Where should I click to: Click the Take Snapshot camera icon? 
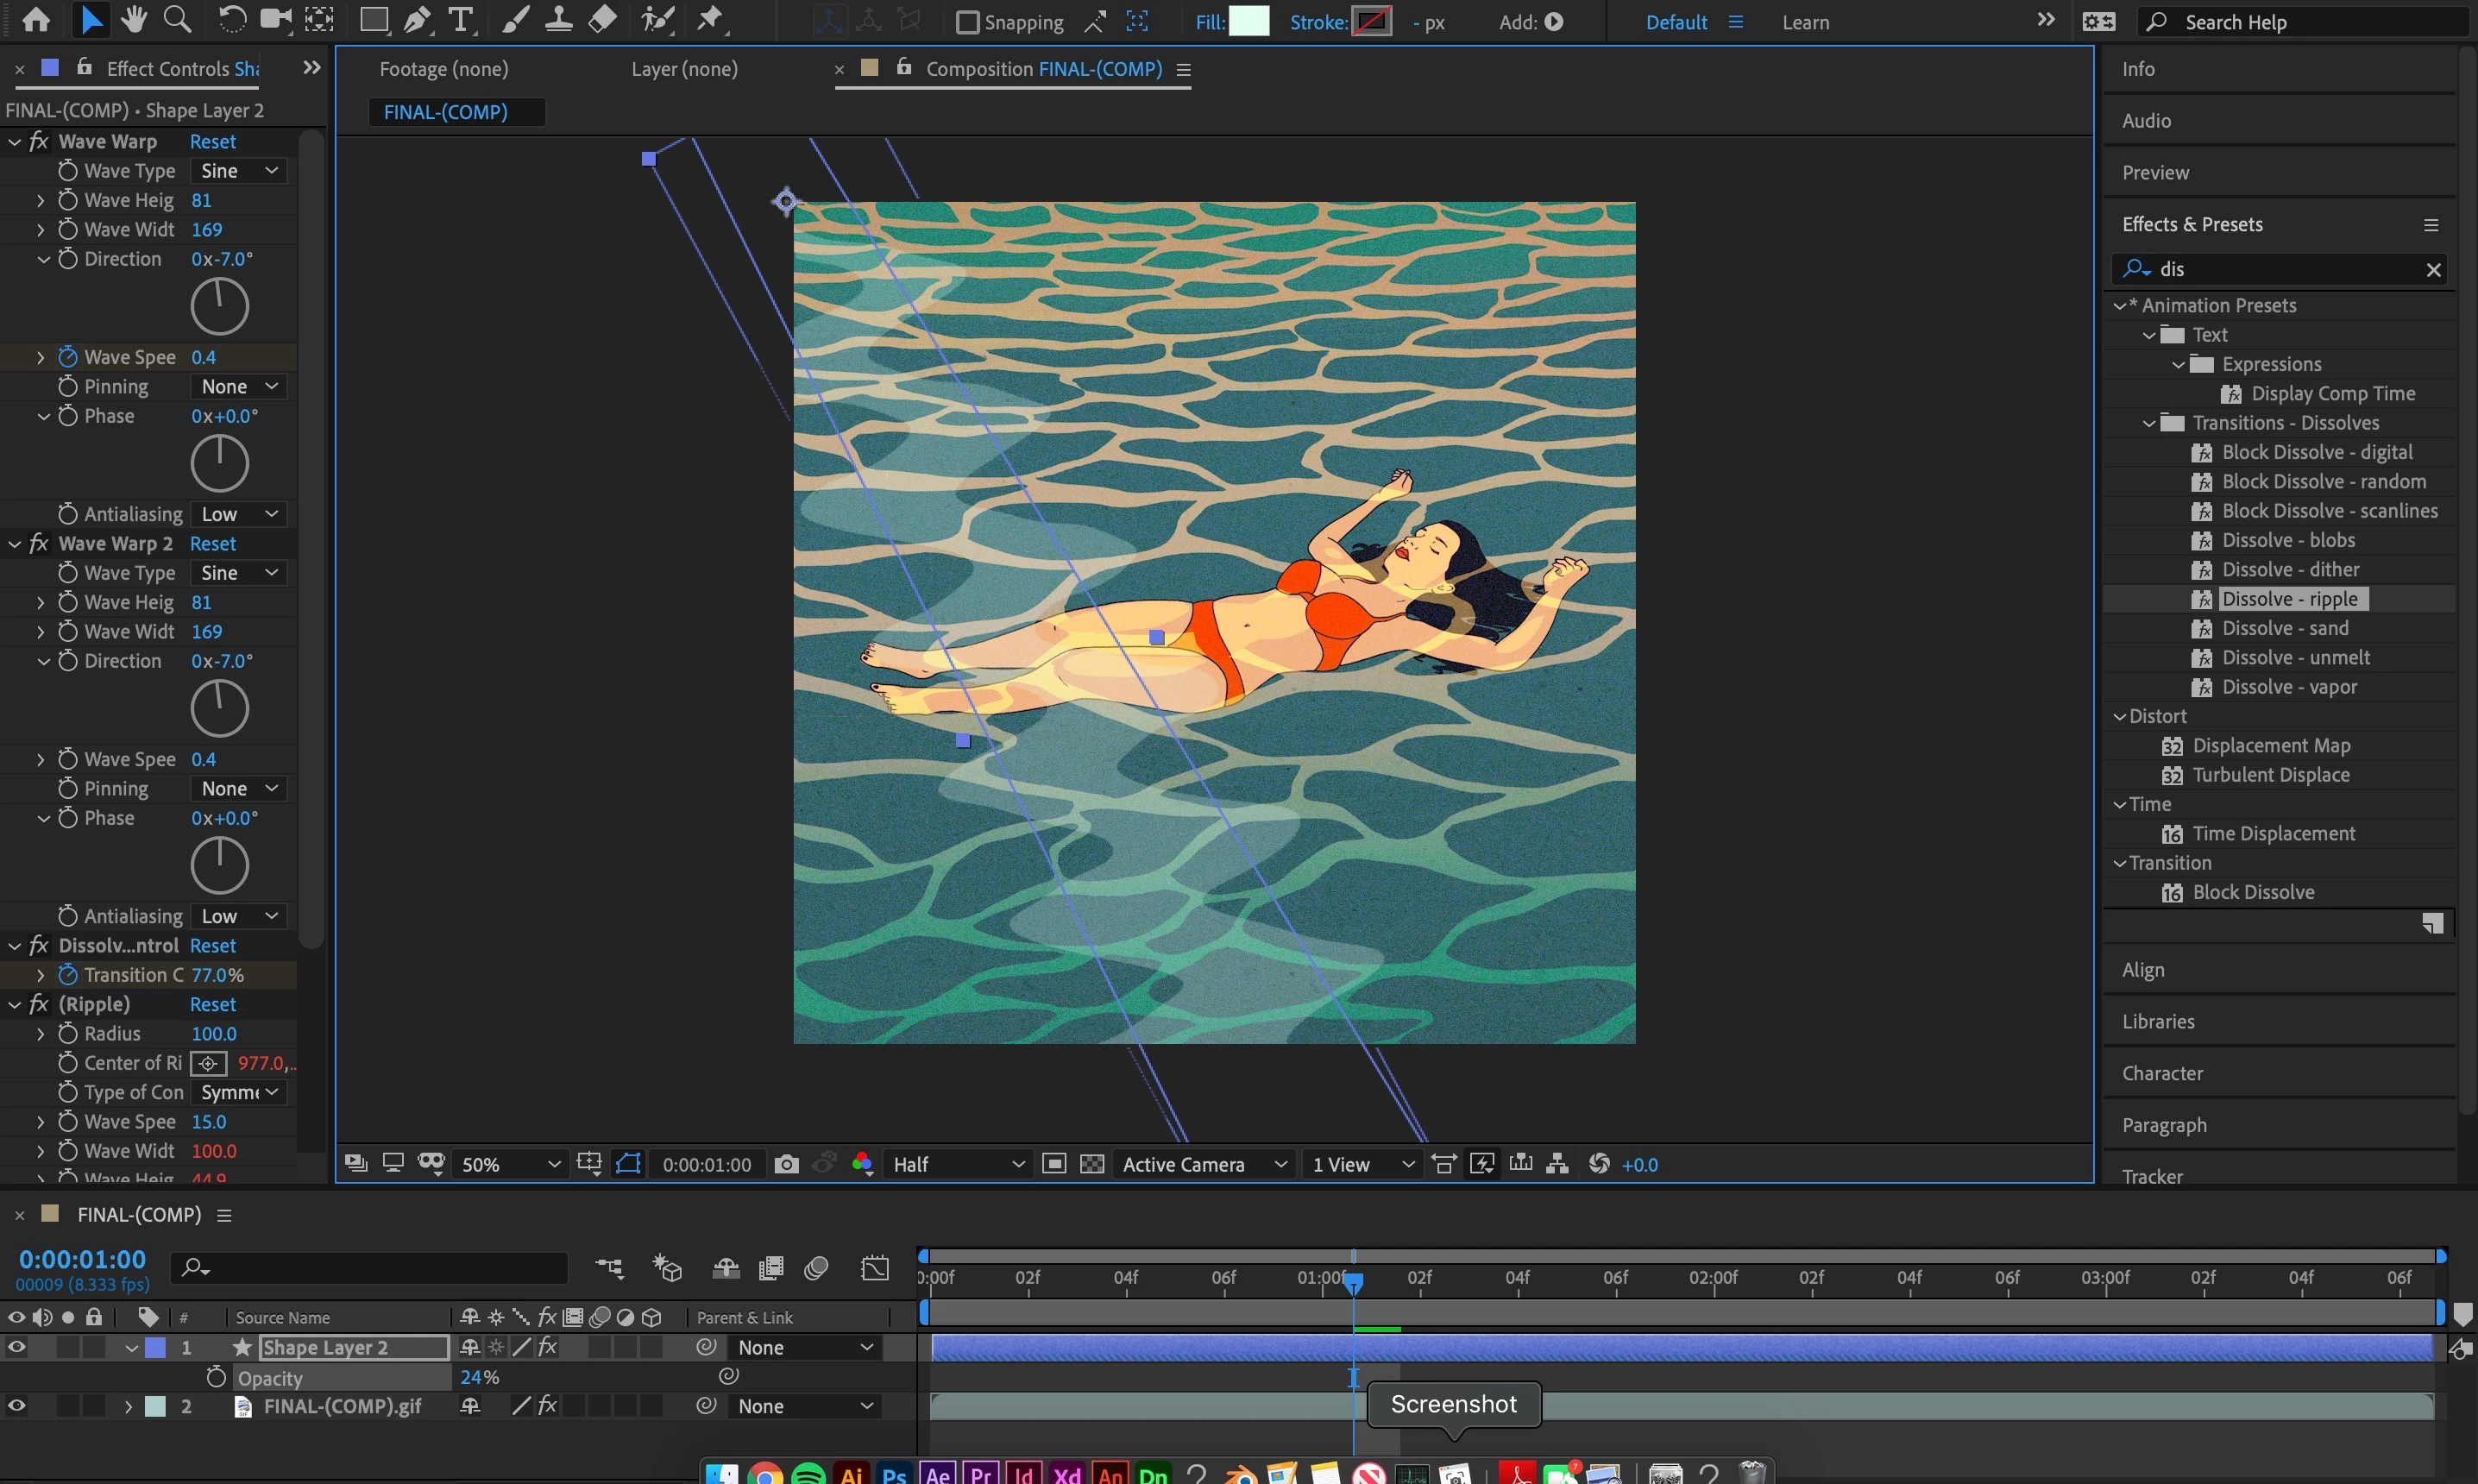pos(786,1164)
